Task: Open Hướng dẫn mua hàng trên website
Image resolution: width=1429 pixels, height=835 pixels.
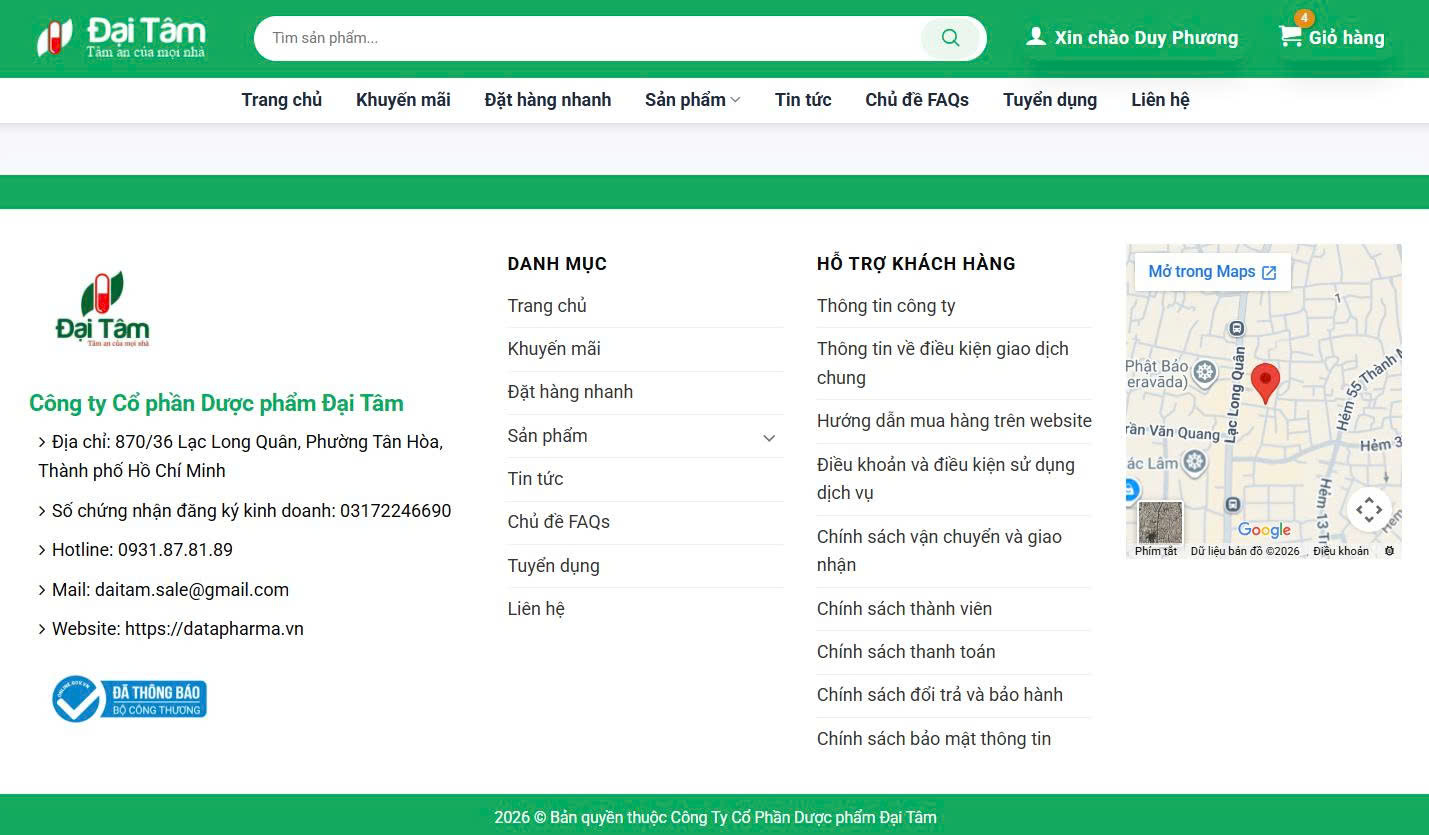Action: pos(953,421)
